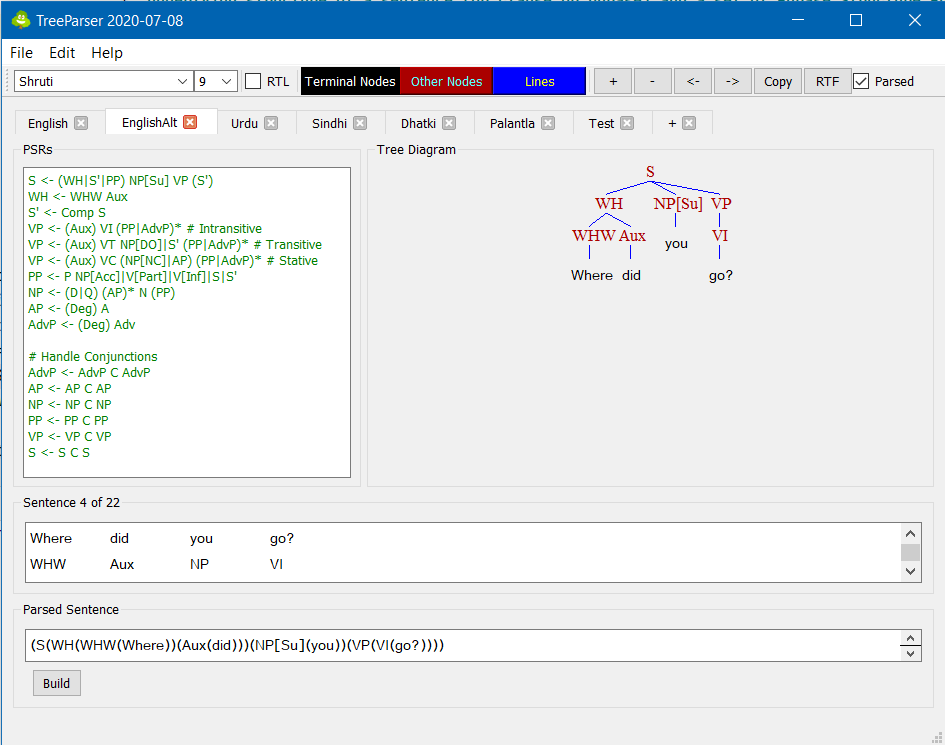Go to next sentence with right arrow

(732, 82)
